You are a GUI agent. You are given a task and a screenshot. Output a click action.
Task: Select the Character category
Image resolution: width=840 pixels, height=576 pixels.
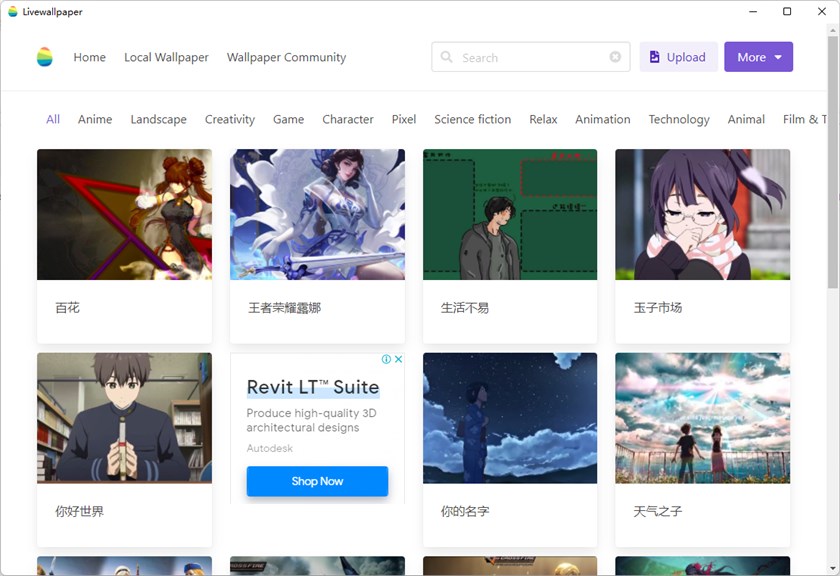point(348,119)
